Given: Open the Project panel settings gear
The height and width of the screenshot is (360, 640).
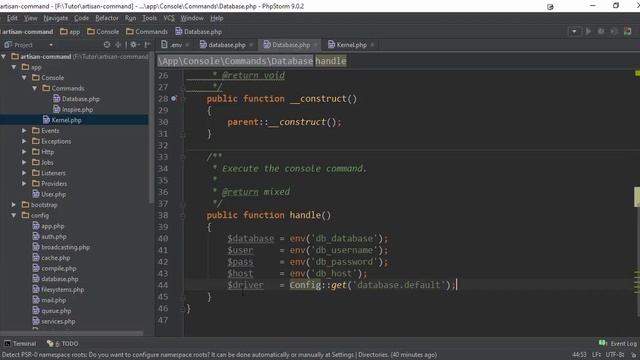Looking at the screenshot, I should tap(134, 44).
